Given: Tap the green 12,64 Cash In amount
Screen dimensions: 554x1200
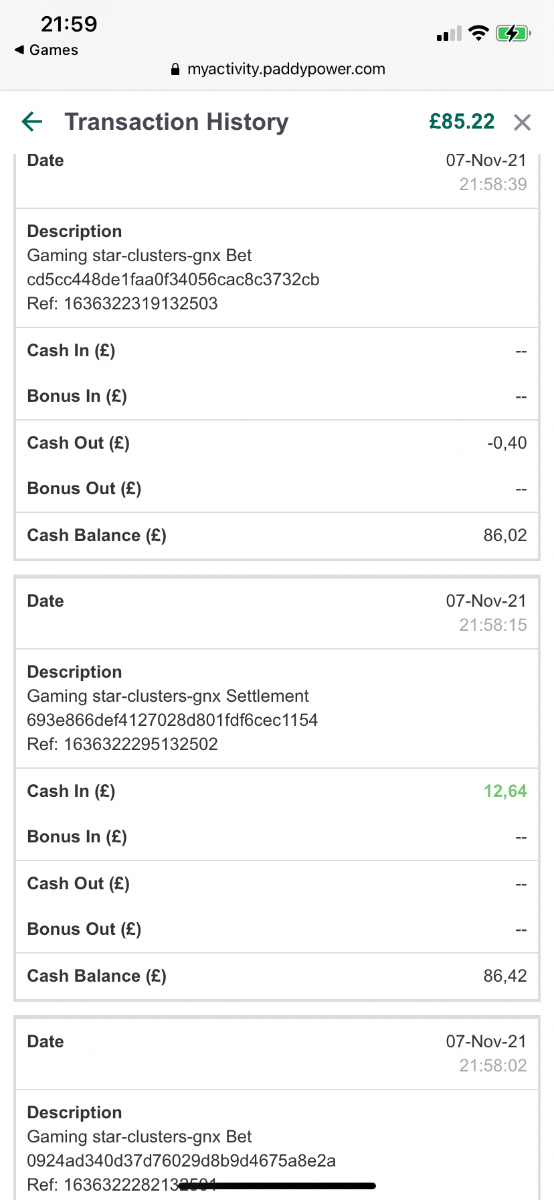Looking at the screenshot, I should click(505, 791).
